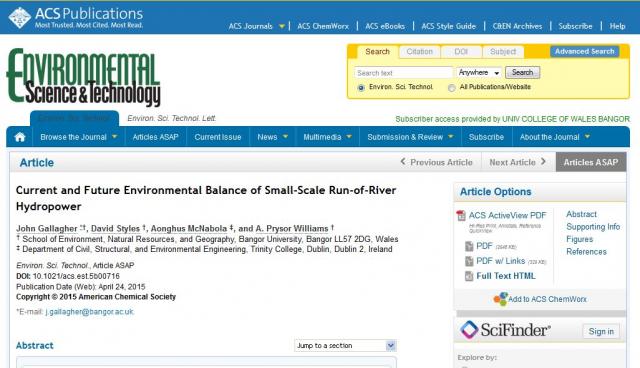The width and height of the screenshot is (640, 368).
Task: Click Add to ACS ChemWorx link
Action: (547, 299)
